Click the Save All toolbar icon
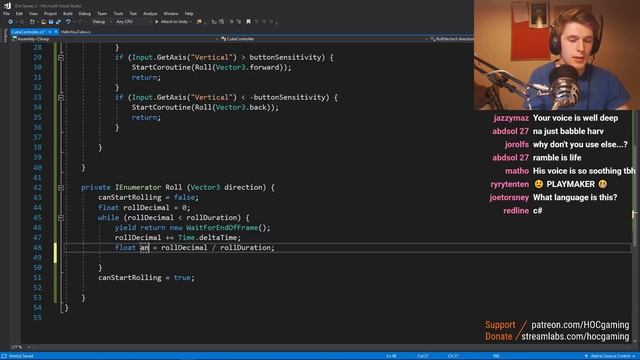Viewport: 640px width, 360px height. click(58, 22)
